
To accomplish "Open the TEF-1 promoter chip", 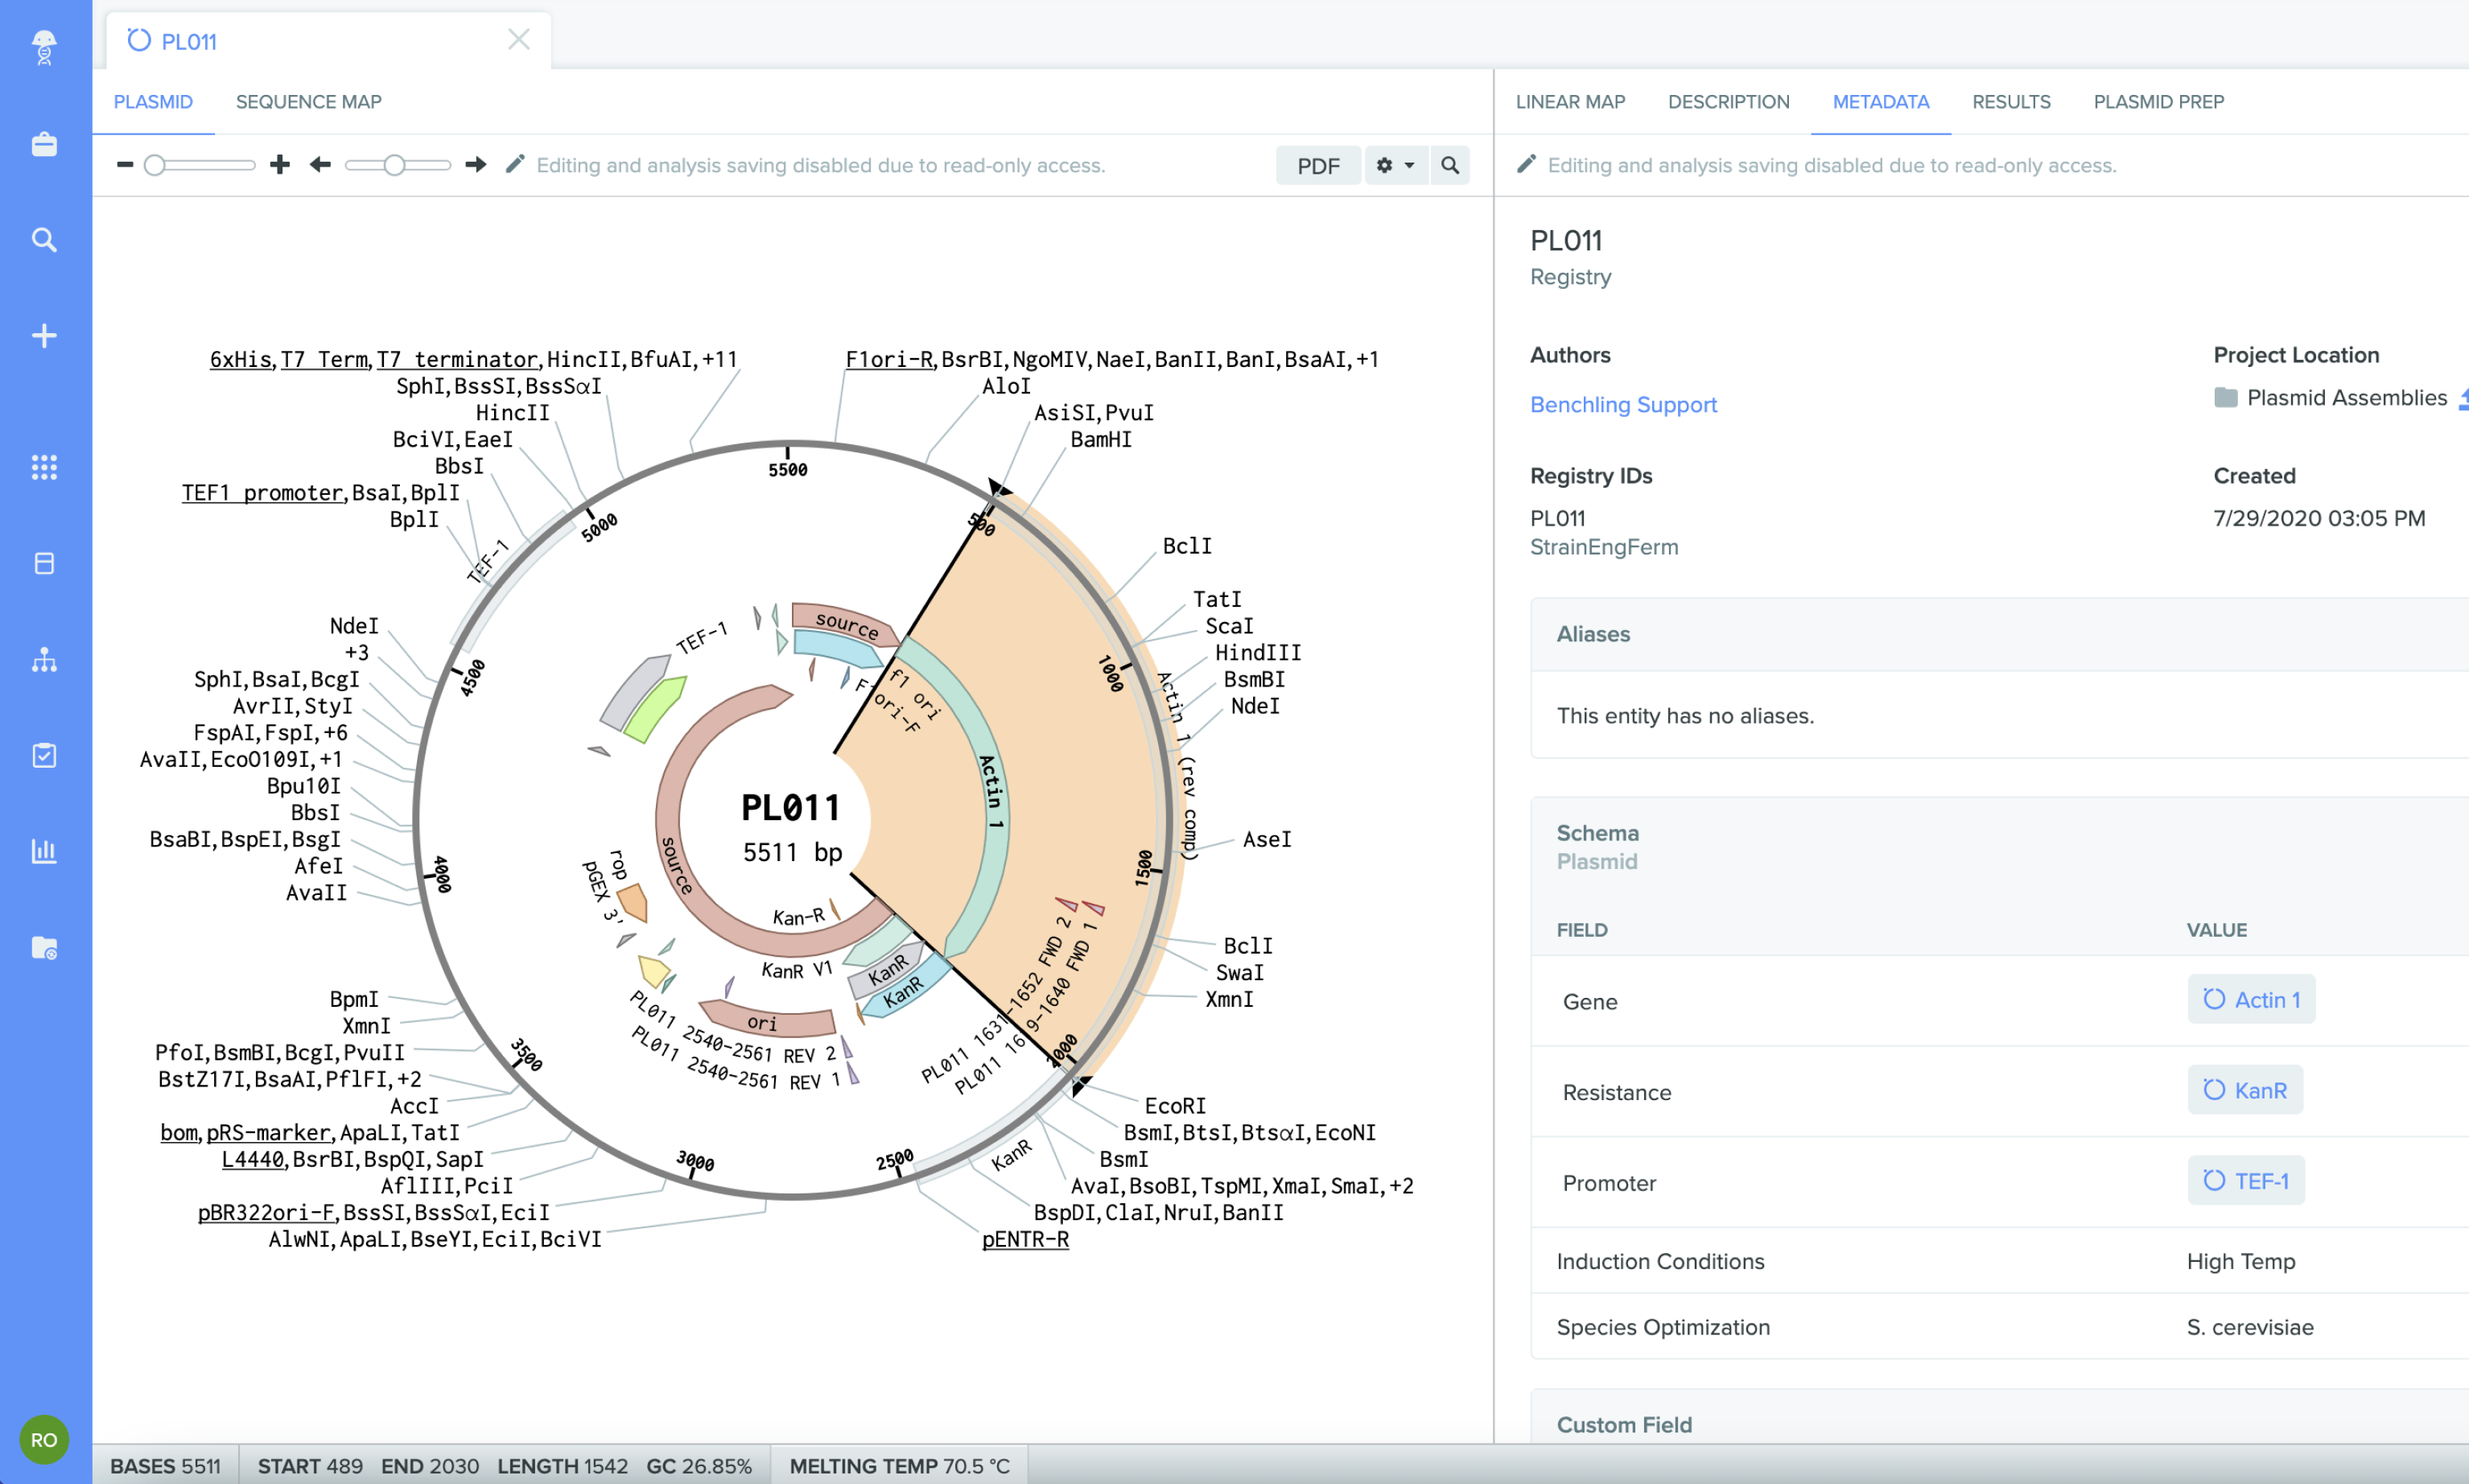I will pyautogui.click(x=2246, y=1180).
